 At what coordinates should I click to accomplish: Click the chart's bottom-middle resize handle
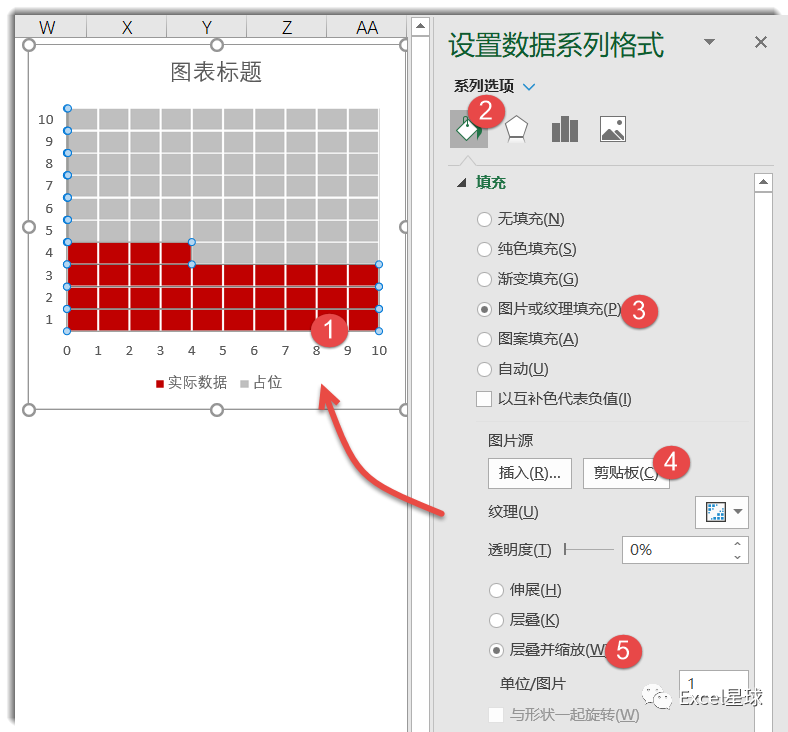click(217, 410)
